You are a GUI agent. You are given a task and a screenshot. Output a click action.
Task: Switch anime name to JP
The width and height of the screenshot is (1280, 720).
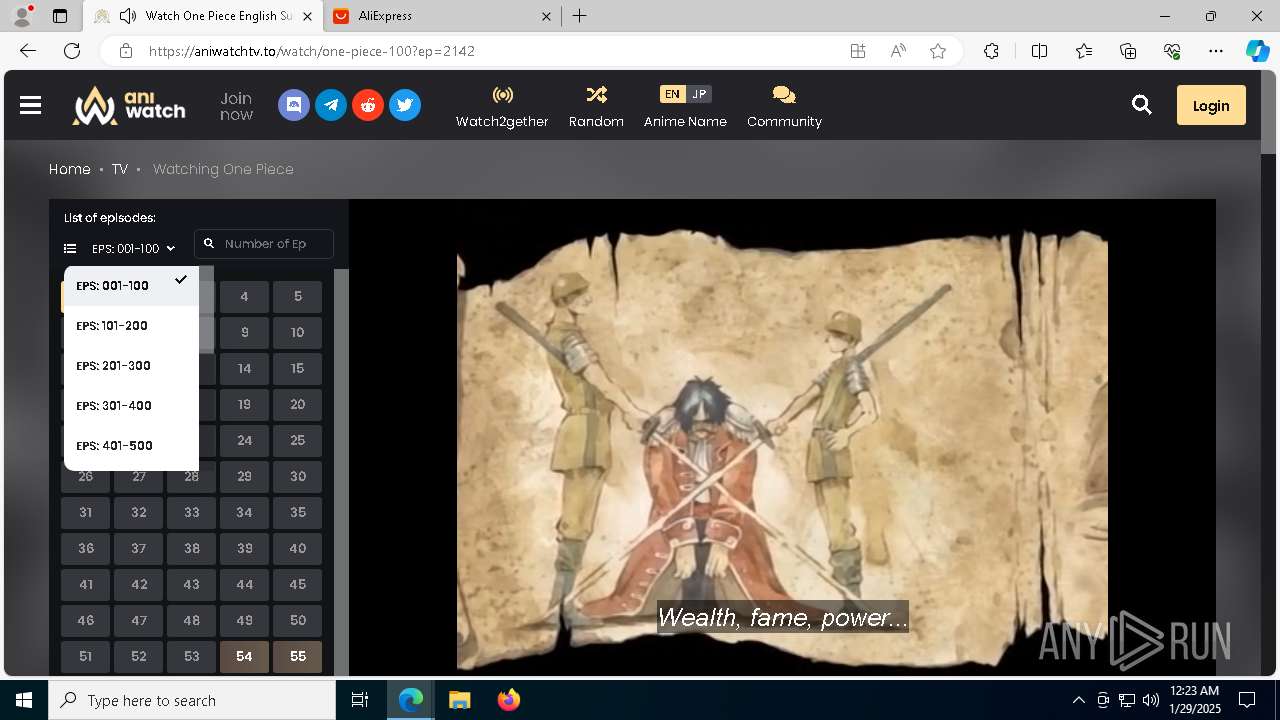pos(699,94)
